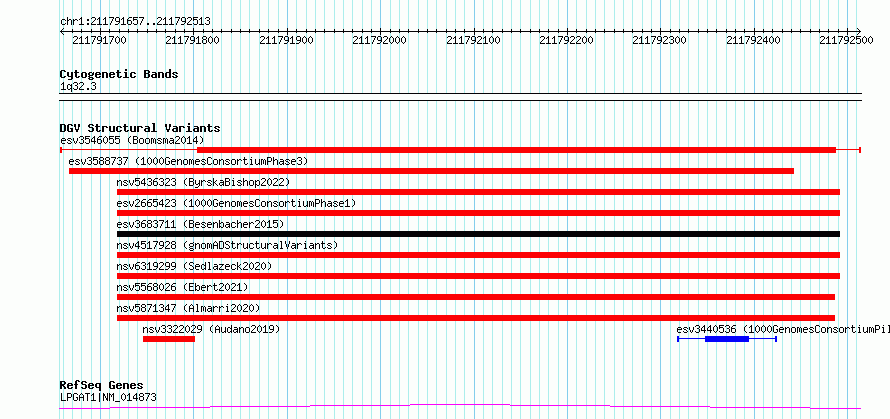Click the nsv5871347 Almarri2020 red bar
The width and height of the screenshot is (890, 419).
coord(476,318)
